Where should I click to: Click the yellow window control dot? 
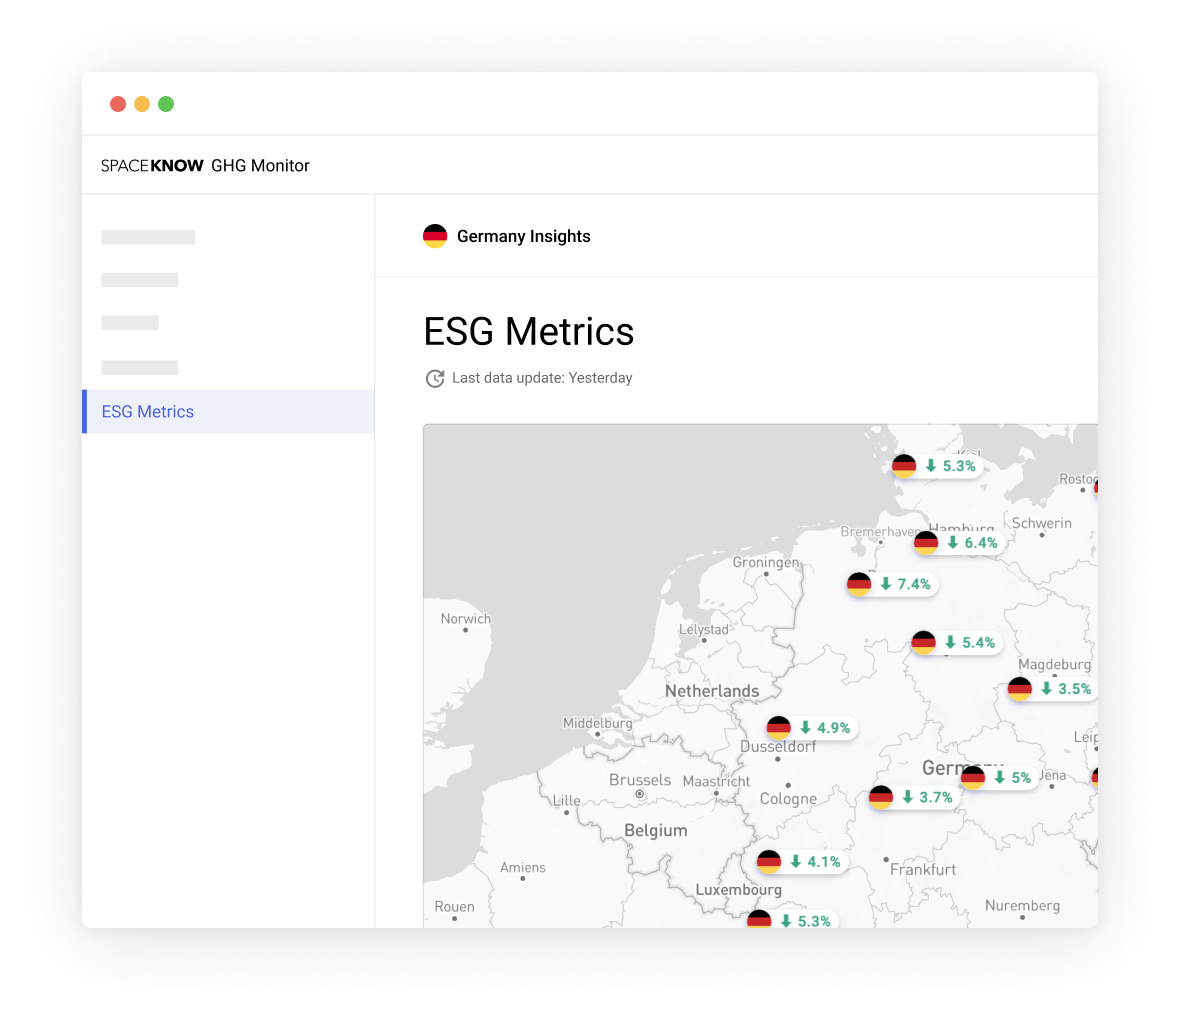point(142,103)
